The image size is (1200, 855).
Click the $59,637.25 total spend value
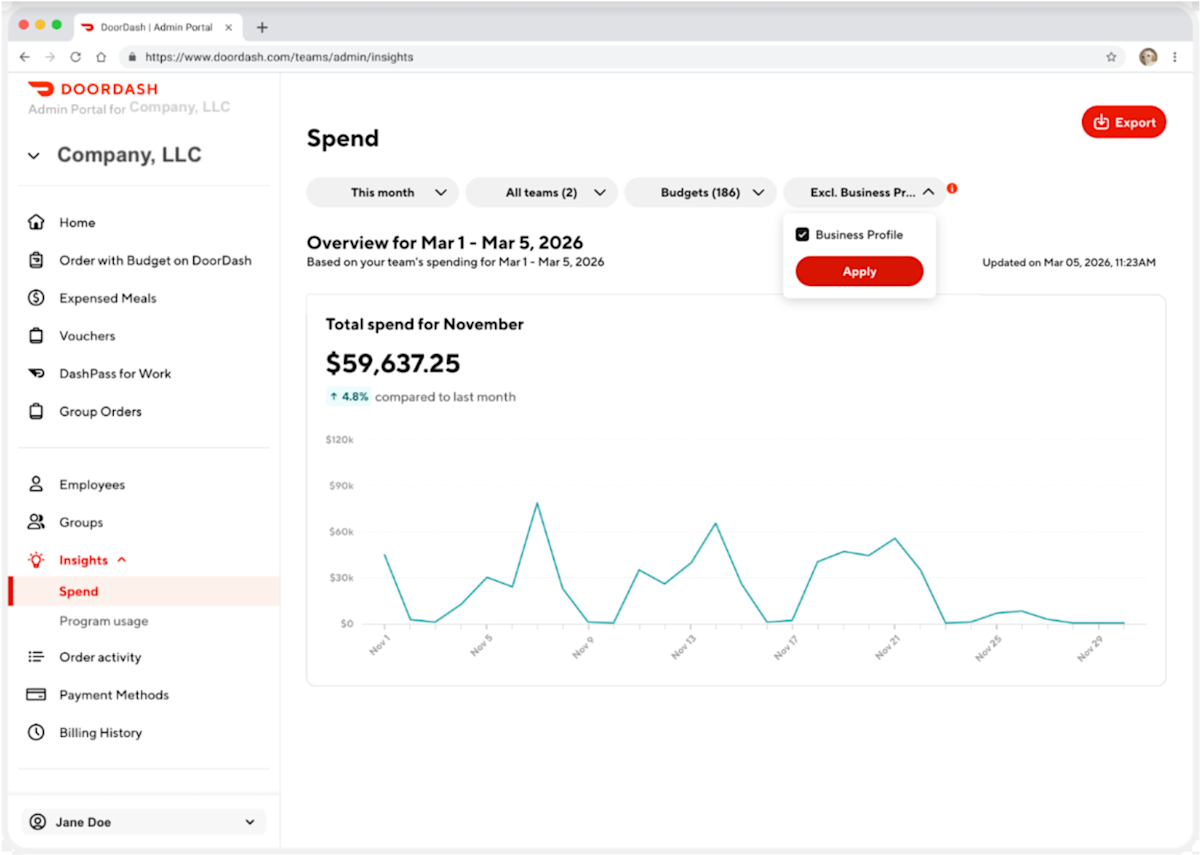point(393,363)
